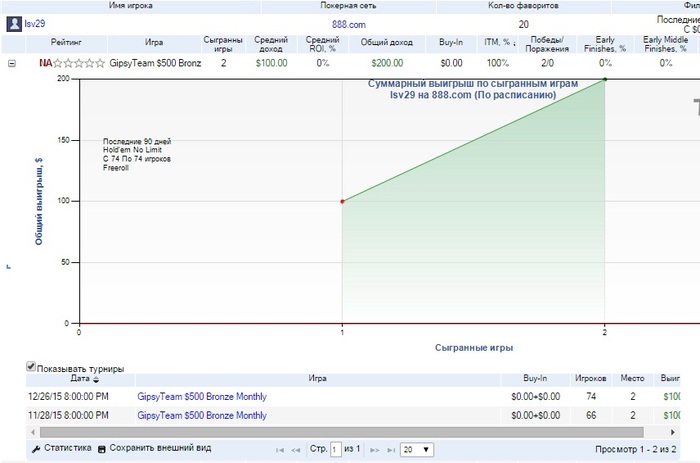Sort by the Early Finishes, % column header

pos(605,44)
